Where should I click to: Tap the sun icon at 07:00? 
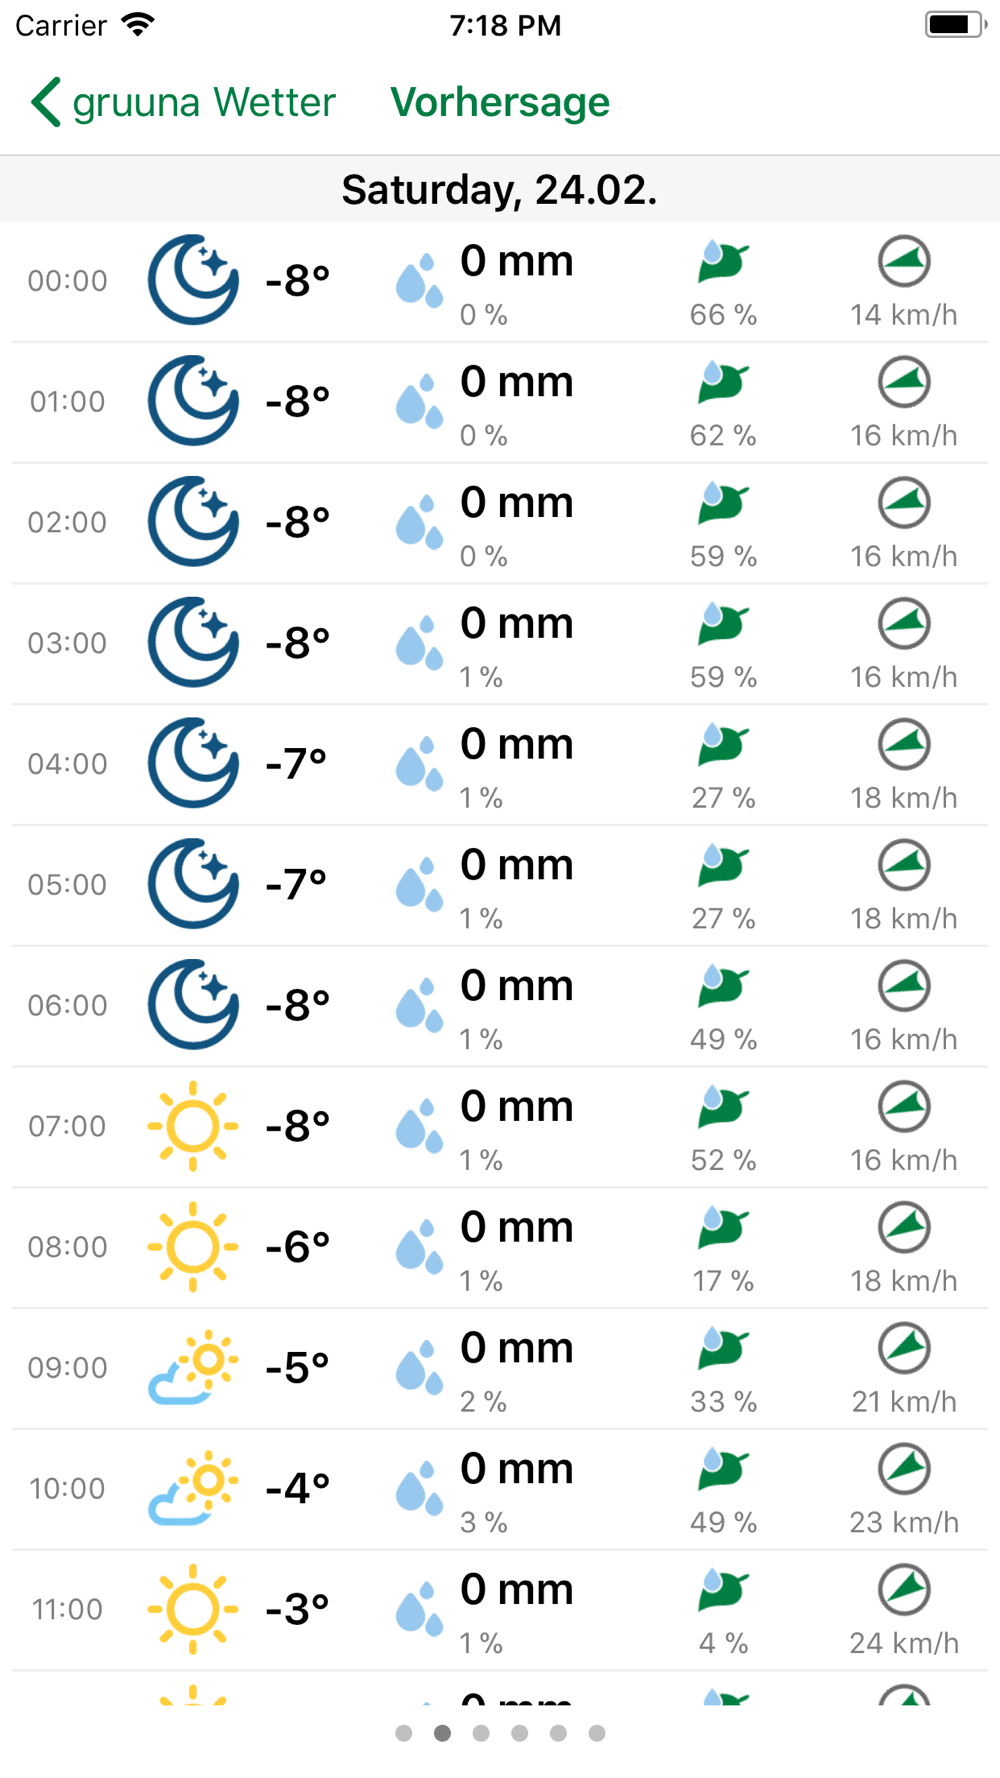[193, 1126]
